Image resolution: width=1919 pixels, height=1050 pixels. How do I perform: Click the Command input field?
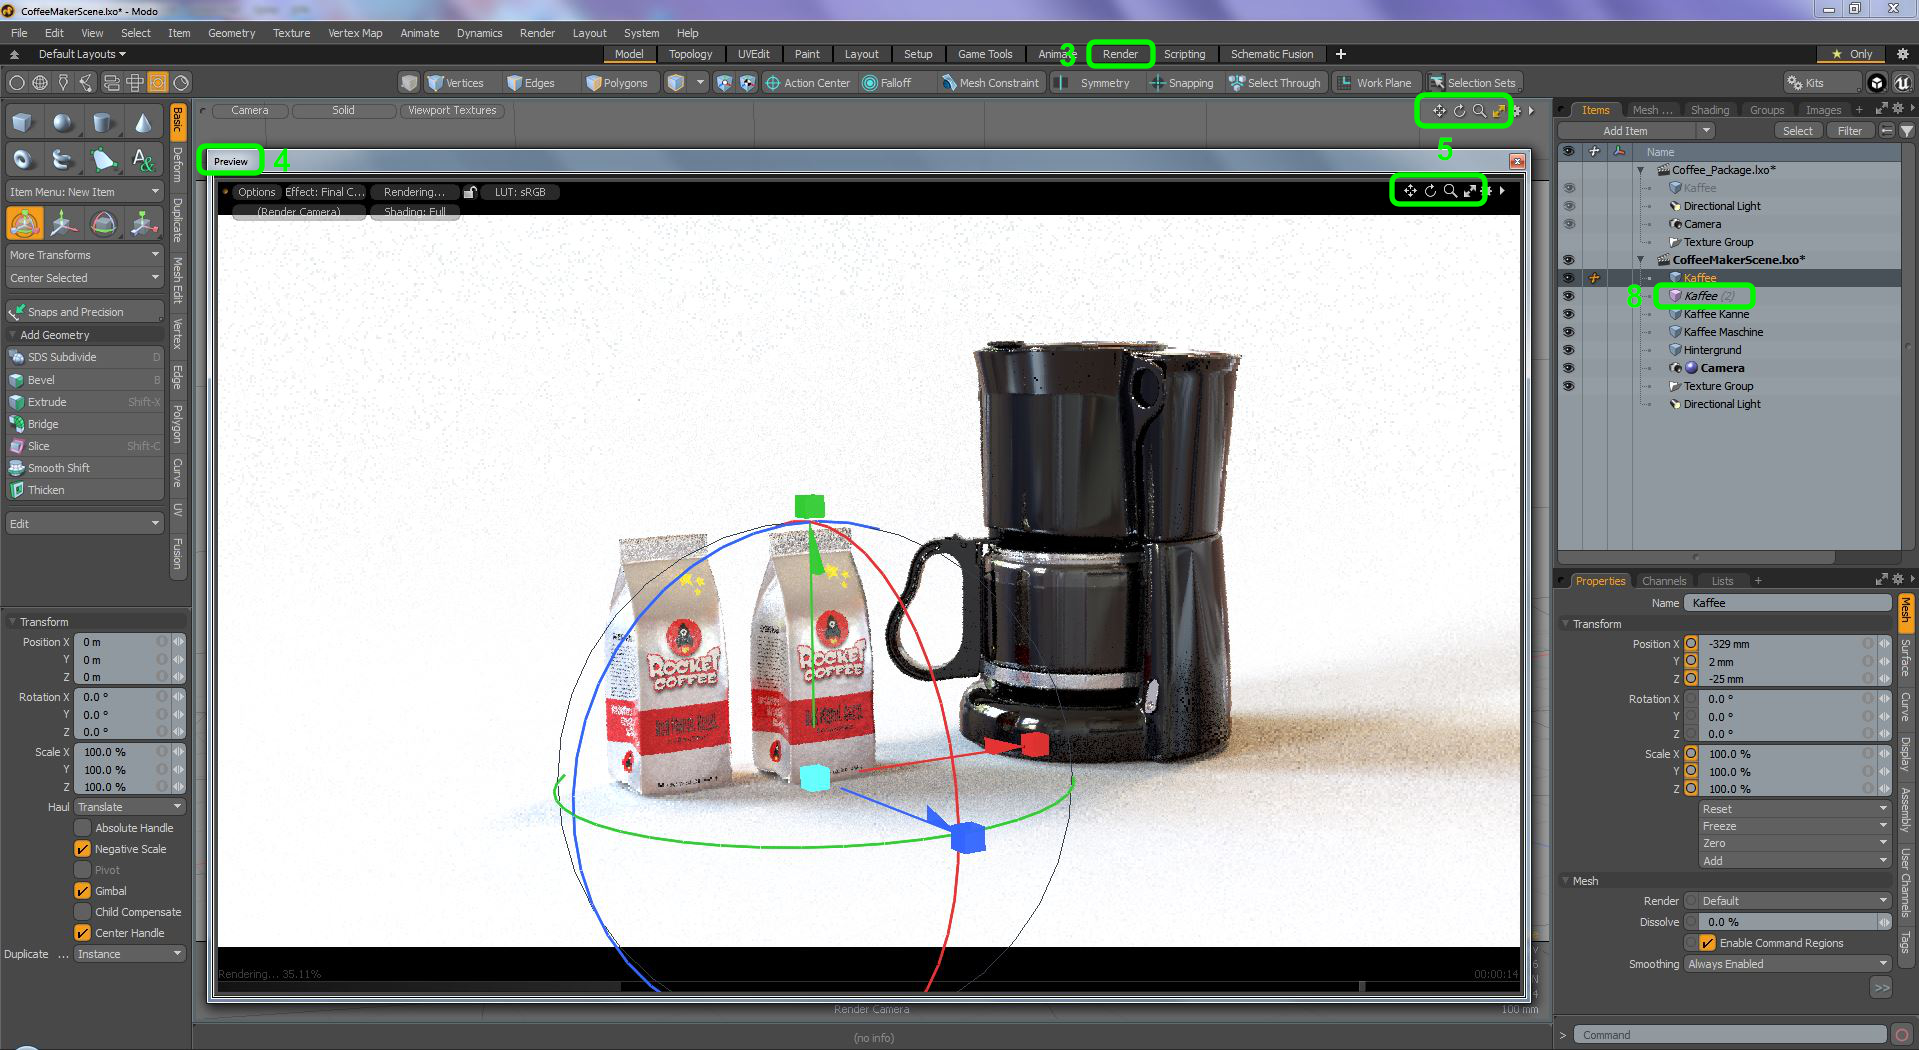1730,1035
